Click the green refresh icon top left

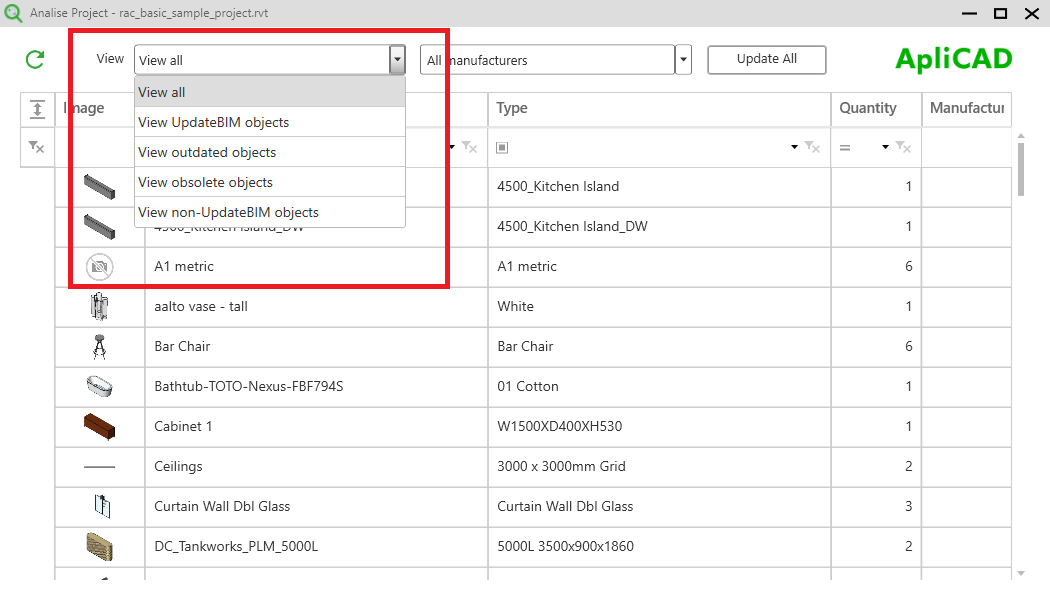(x=33, y=59)
